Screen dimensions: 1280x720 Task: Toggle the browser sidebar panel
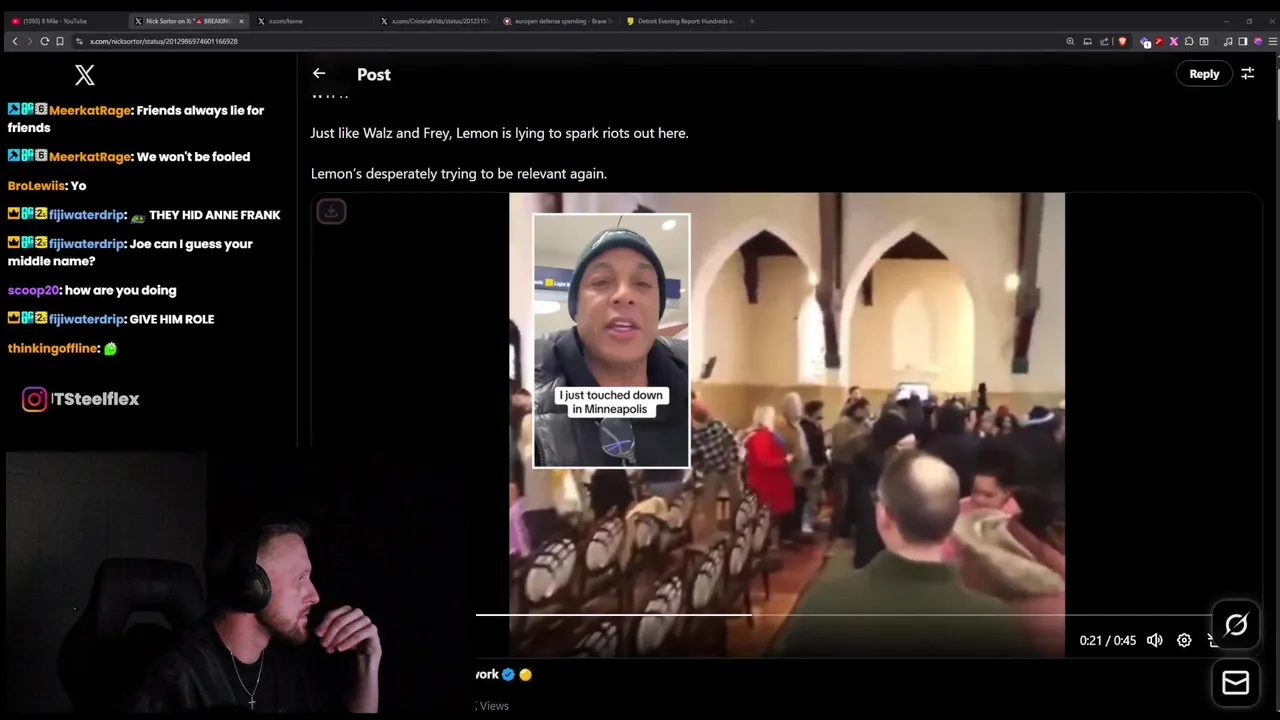[1243, 41]
